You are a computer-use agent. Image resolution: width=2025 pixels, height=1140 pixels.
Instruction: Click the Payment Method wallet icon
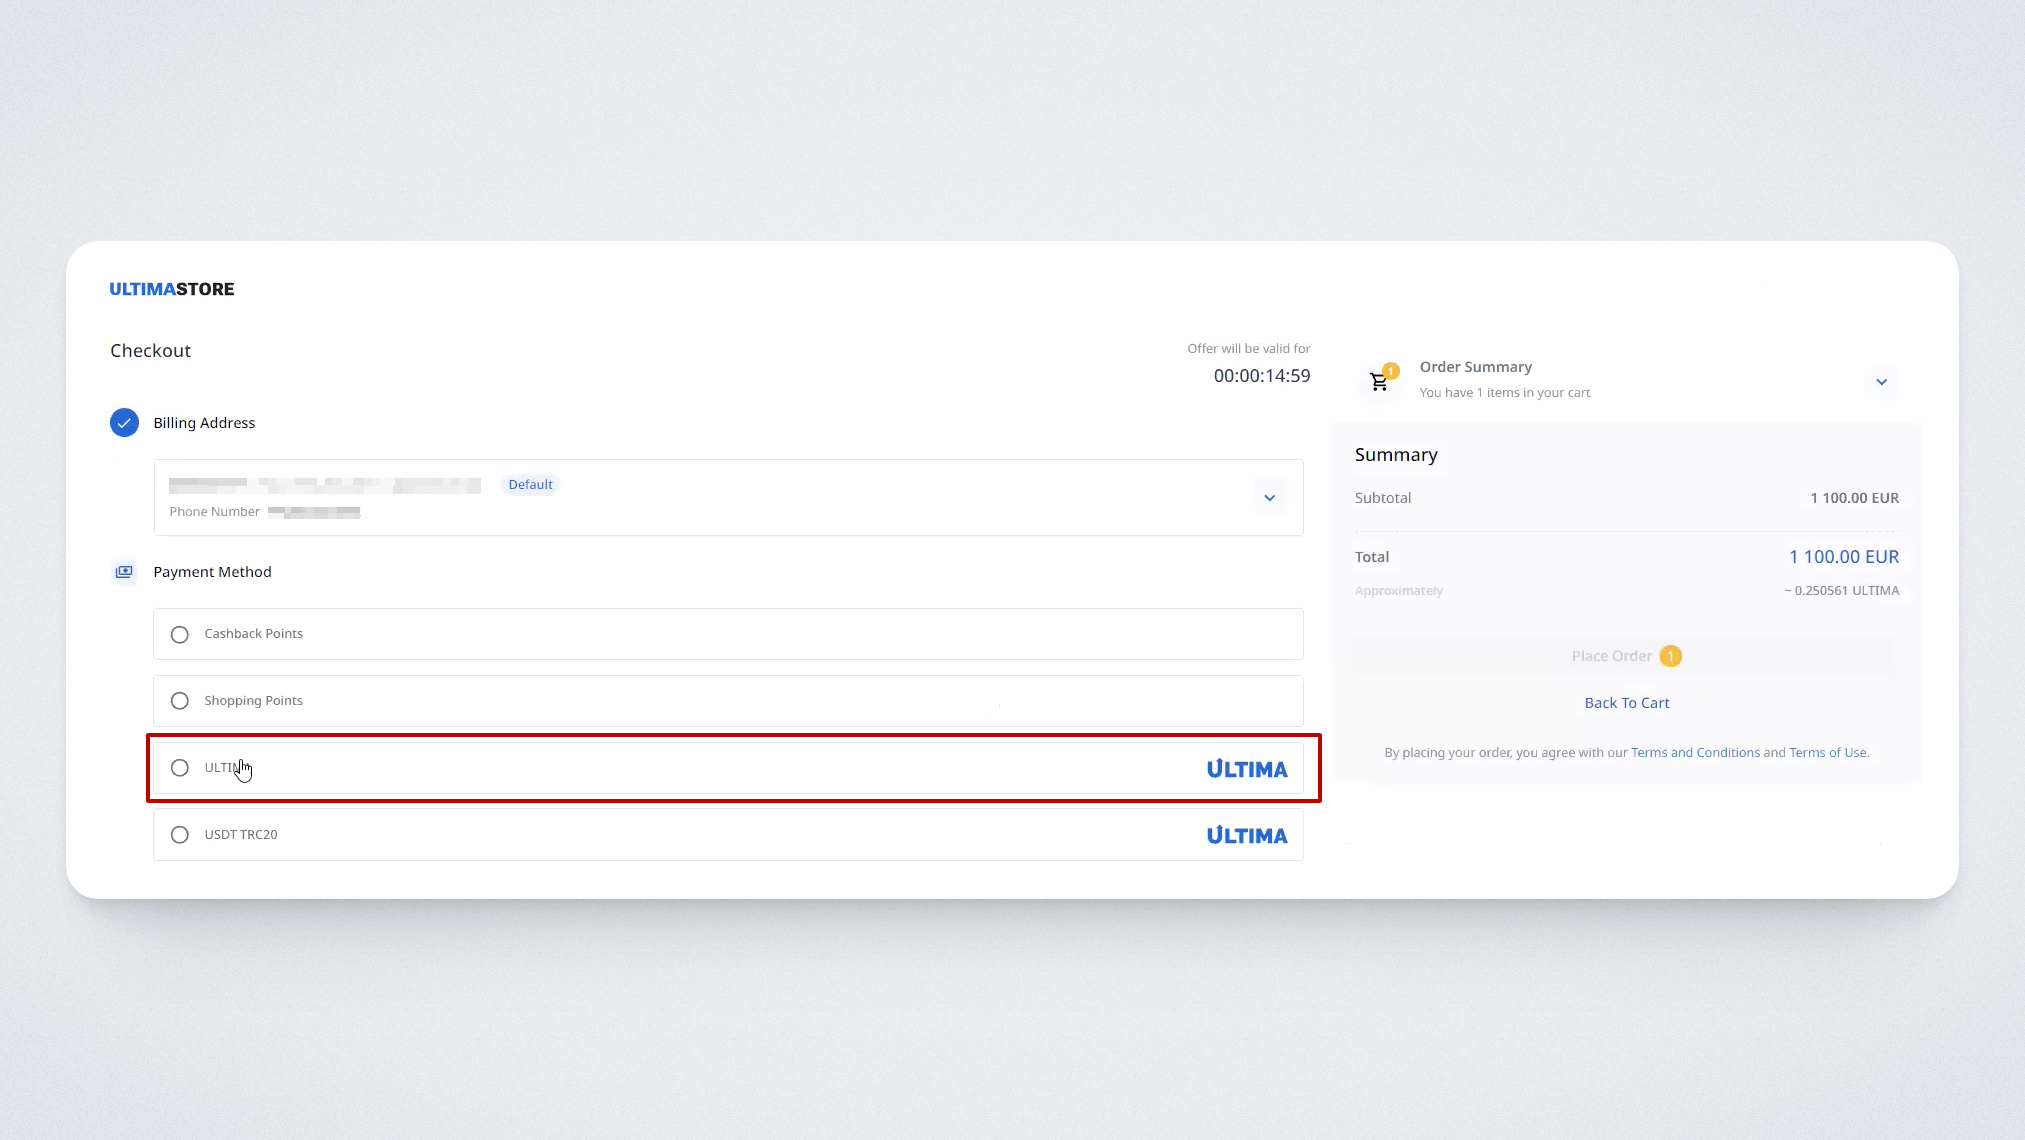point(124,572)
